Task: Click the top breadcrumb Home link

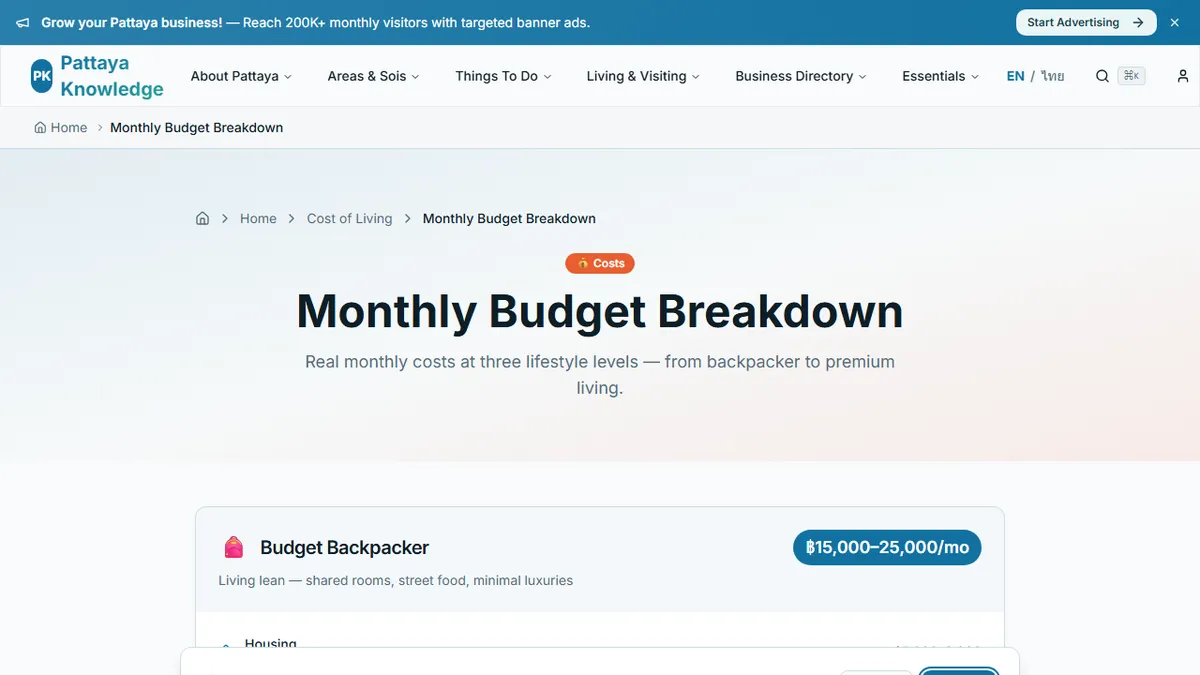Action: tap(61, 128)
